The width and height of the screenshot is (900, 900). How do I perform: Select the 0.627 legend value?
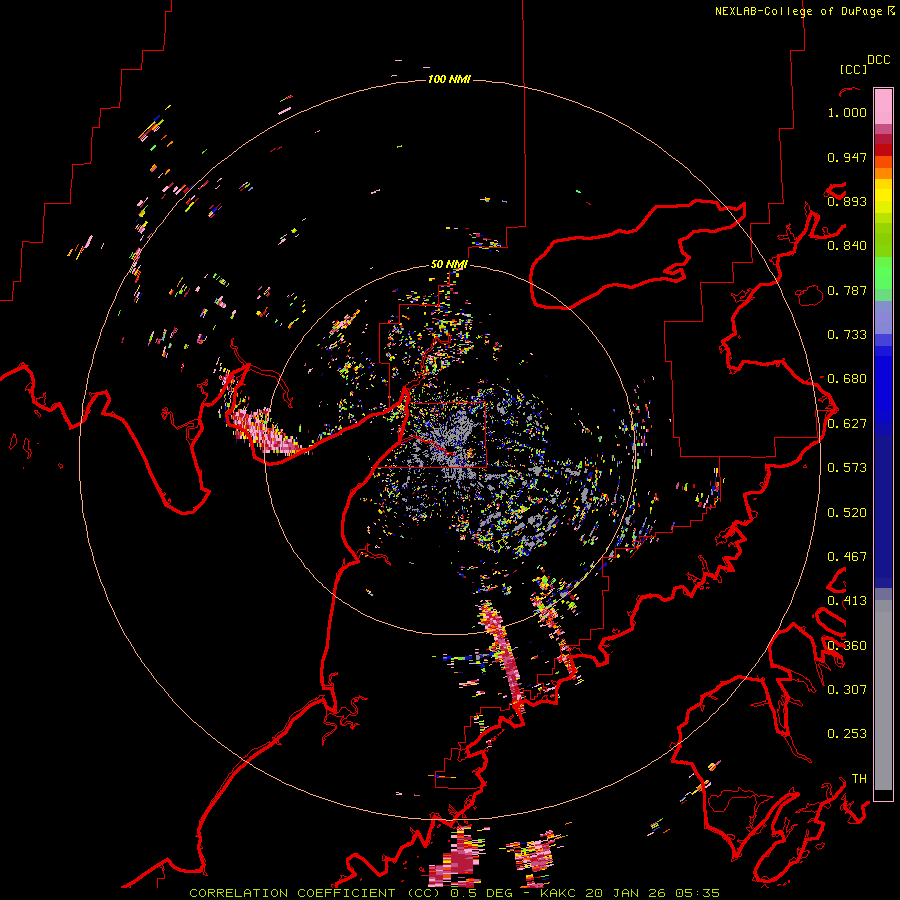tap(847, 424)
